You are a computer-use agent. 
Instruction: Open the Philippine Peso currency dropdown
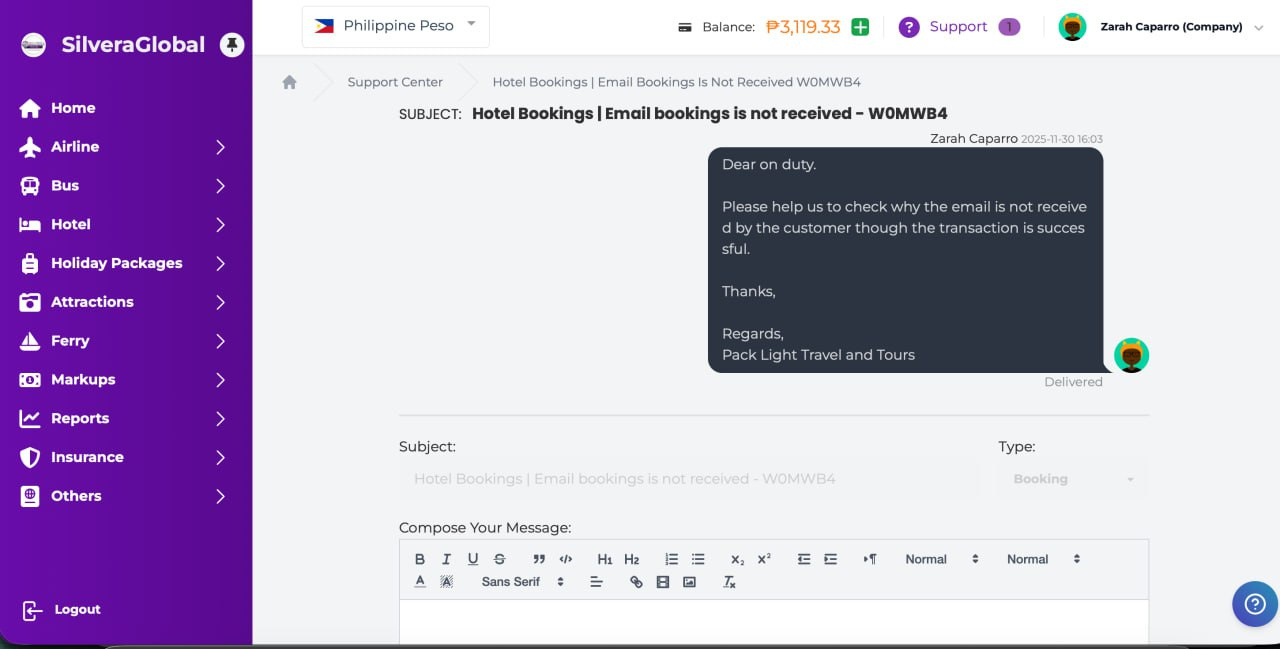point(396,26)
